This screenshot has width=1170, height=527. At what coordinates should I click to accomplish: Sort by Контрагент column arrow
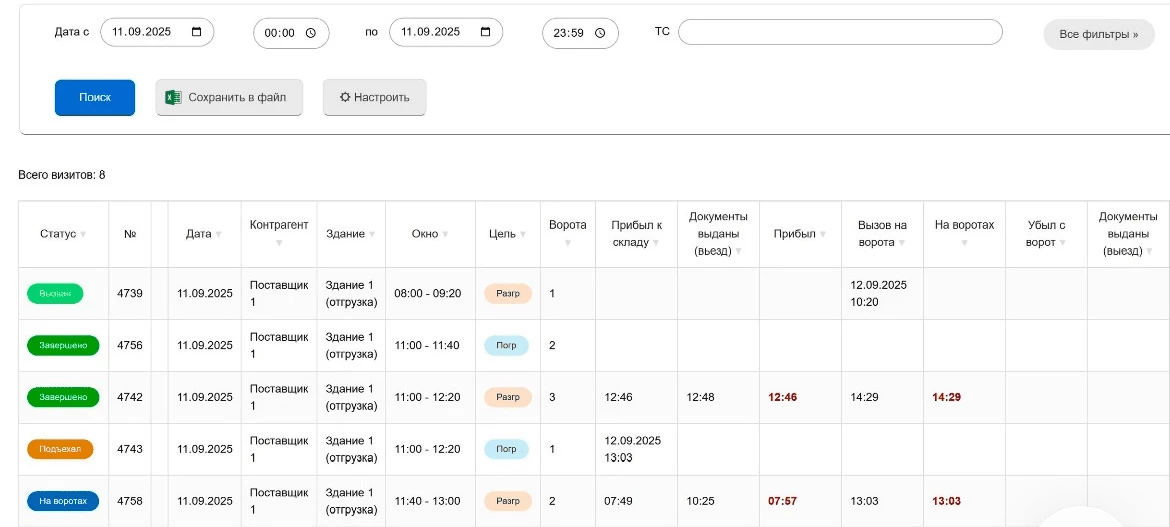pyautogui.click(x=279, y=243)
